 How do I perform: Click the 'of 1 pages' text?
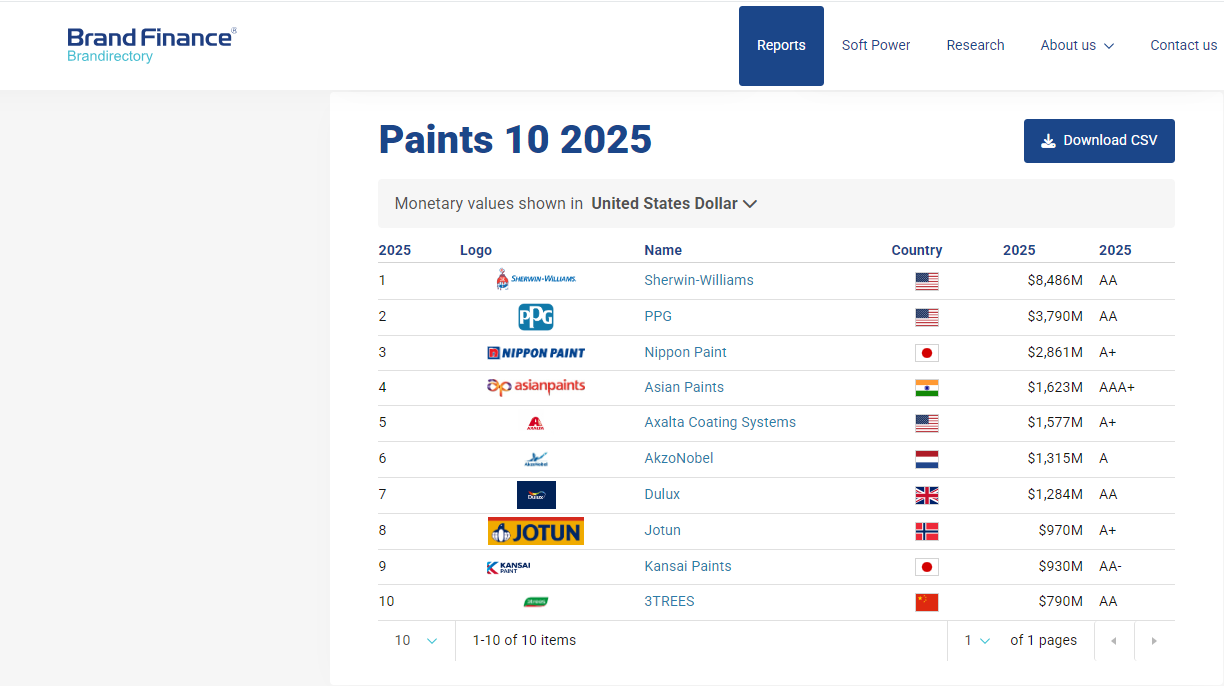[x=1044, y=640]
